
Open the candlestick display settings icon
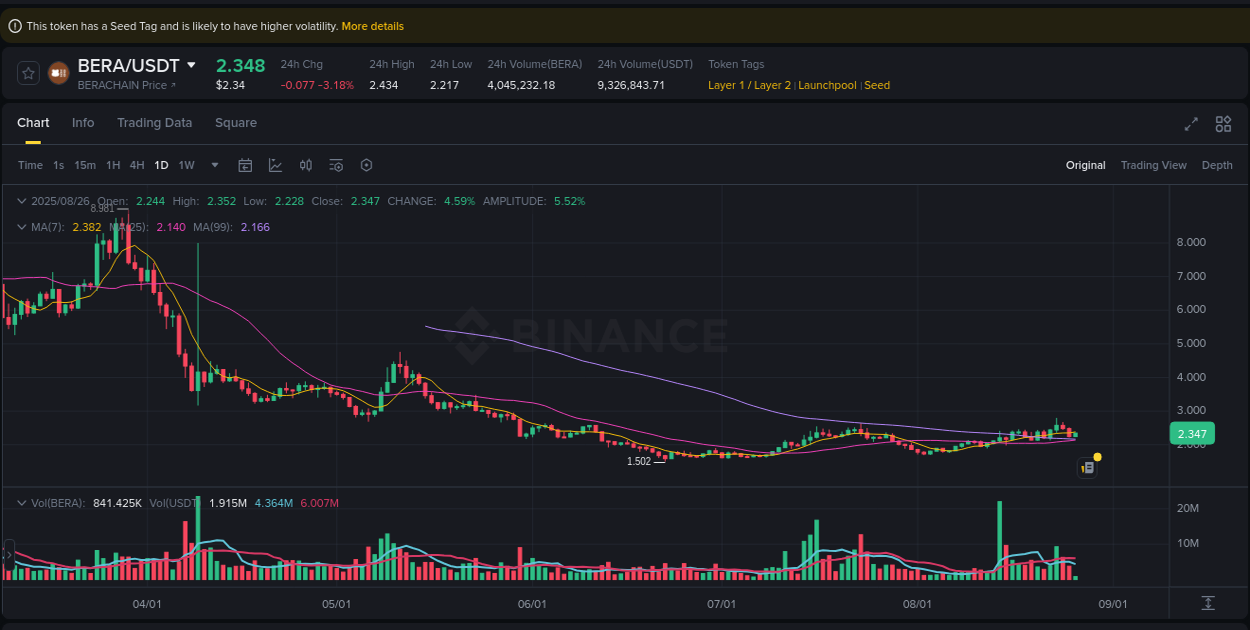[x=306, y=164]
